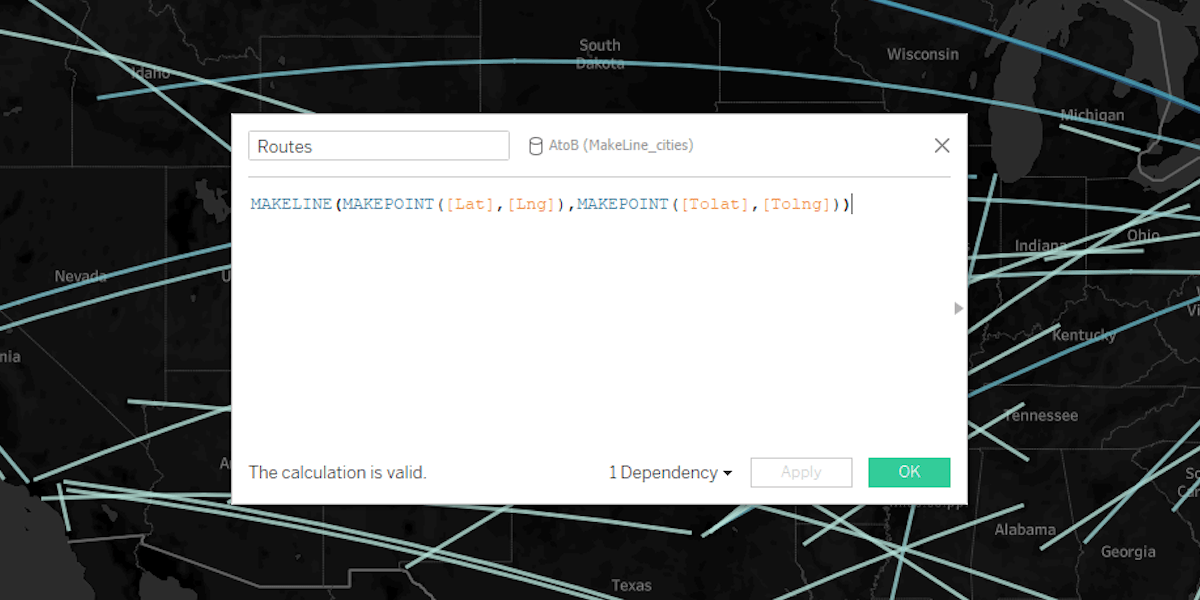Click the Wisconsin map label
The width and height of the screenshot is (1200, 600).
click(x=923, y=54)
